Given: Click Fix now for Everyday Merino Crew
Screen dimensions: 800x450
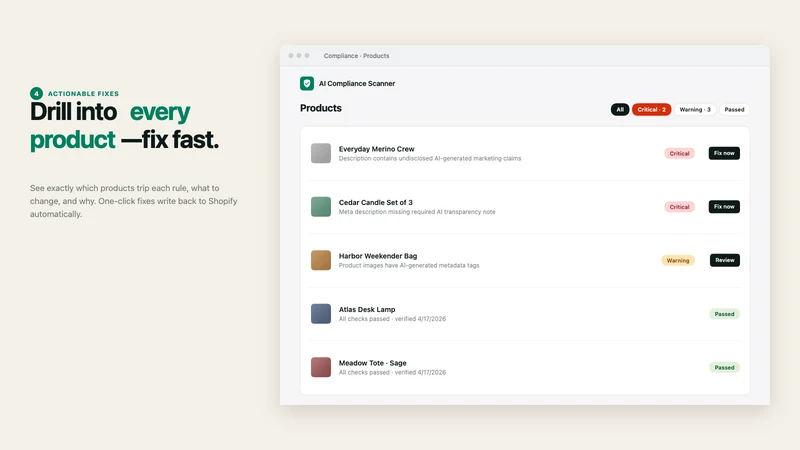Looking at the screenshot, I should click(x=724, y=153).
